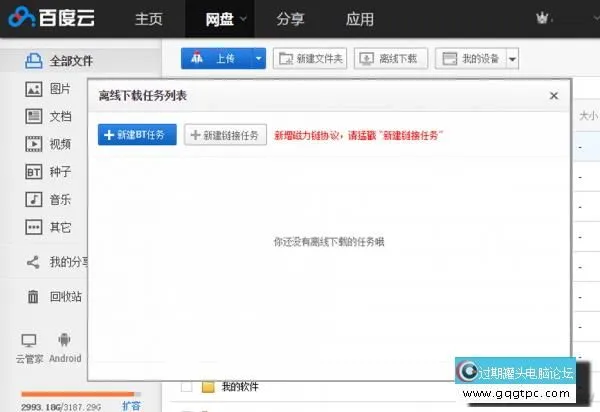Open the 主页 tab
Screen dimensions: 600x412
click(149, 19)
